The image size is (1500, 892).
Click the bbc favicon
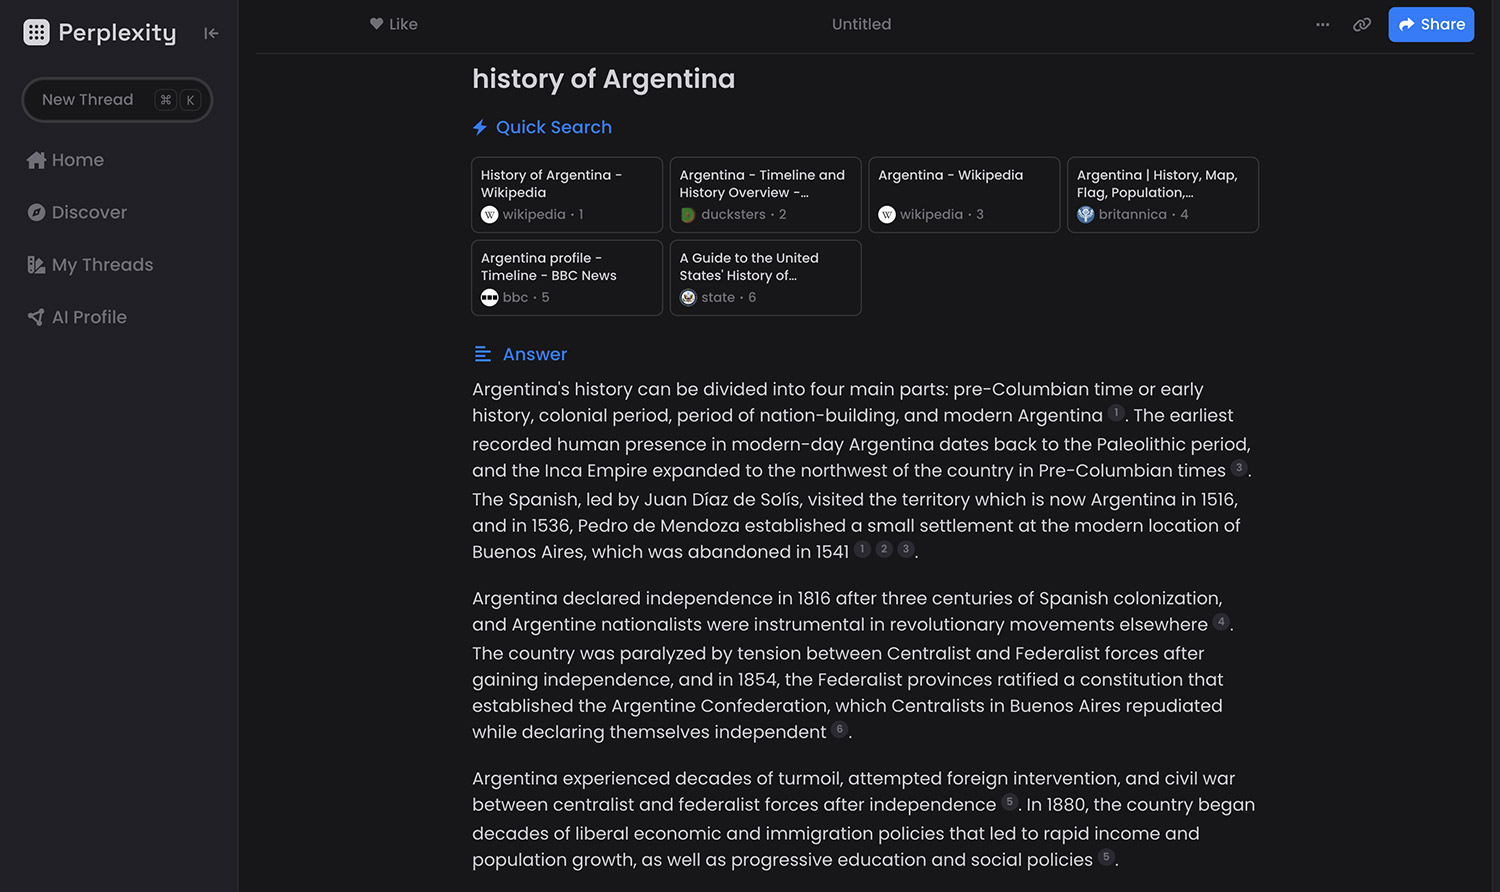tap(489, 298)
